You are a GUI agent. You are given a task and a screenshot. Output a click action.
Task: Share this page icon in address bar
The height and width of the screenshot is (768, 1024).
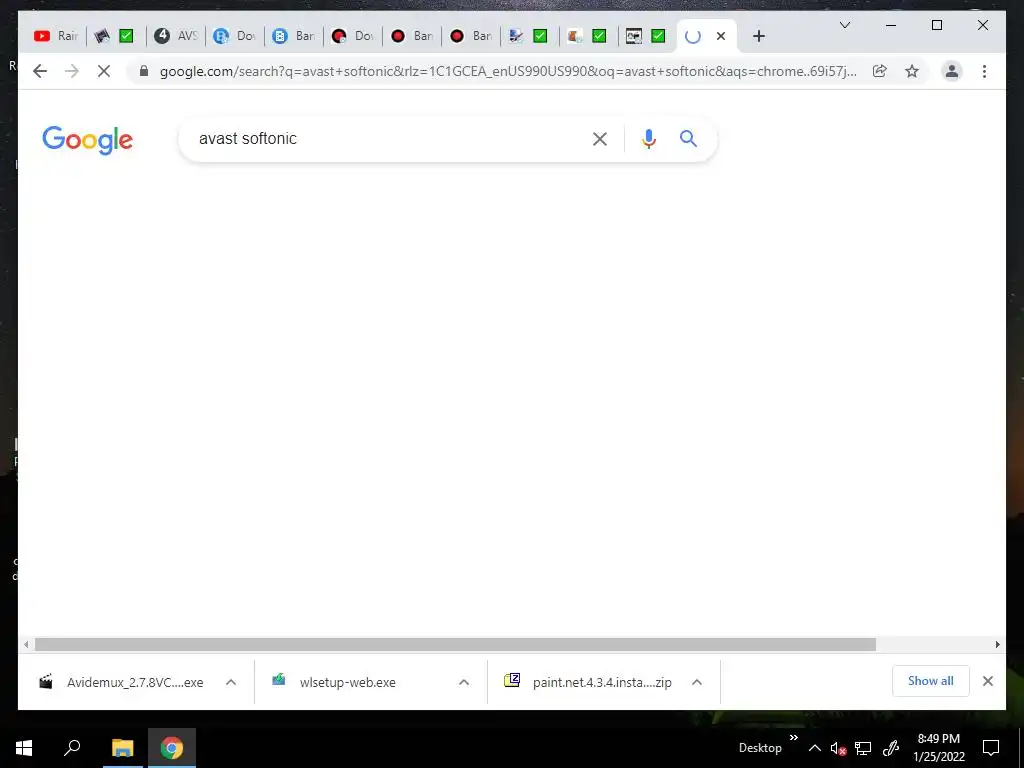point(880,71)
